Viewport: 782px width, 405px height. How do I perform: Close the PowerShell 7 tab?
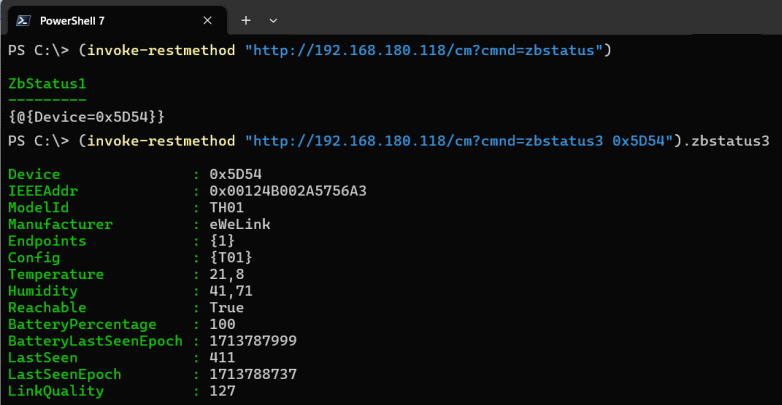pyautogui.click(x=207, y=20)
